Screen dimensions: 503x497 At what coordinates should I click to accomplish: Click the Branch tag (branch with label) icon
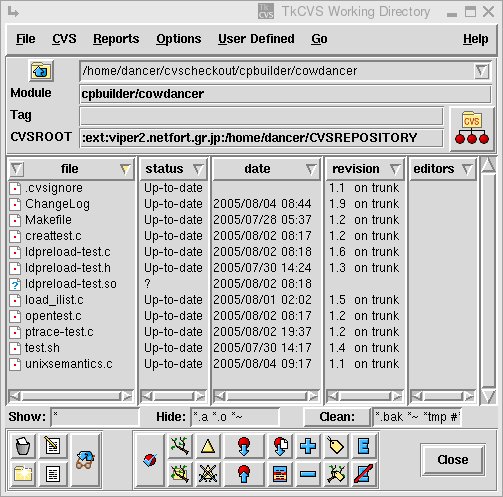(336, 474)
